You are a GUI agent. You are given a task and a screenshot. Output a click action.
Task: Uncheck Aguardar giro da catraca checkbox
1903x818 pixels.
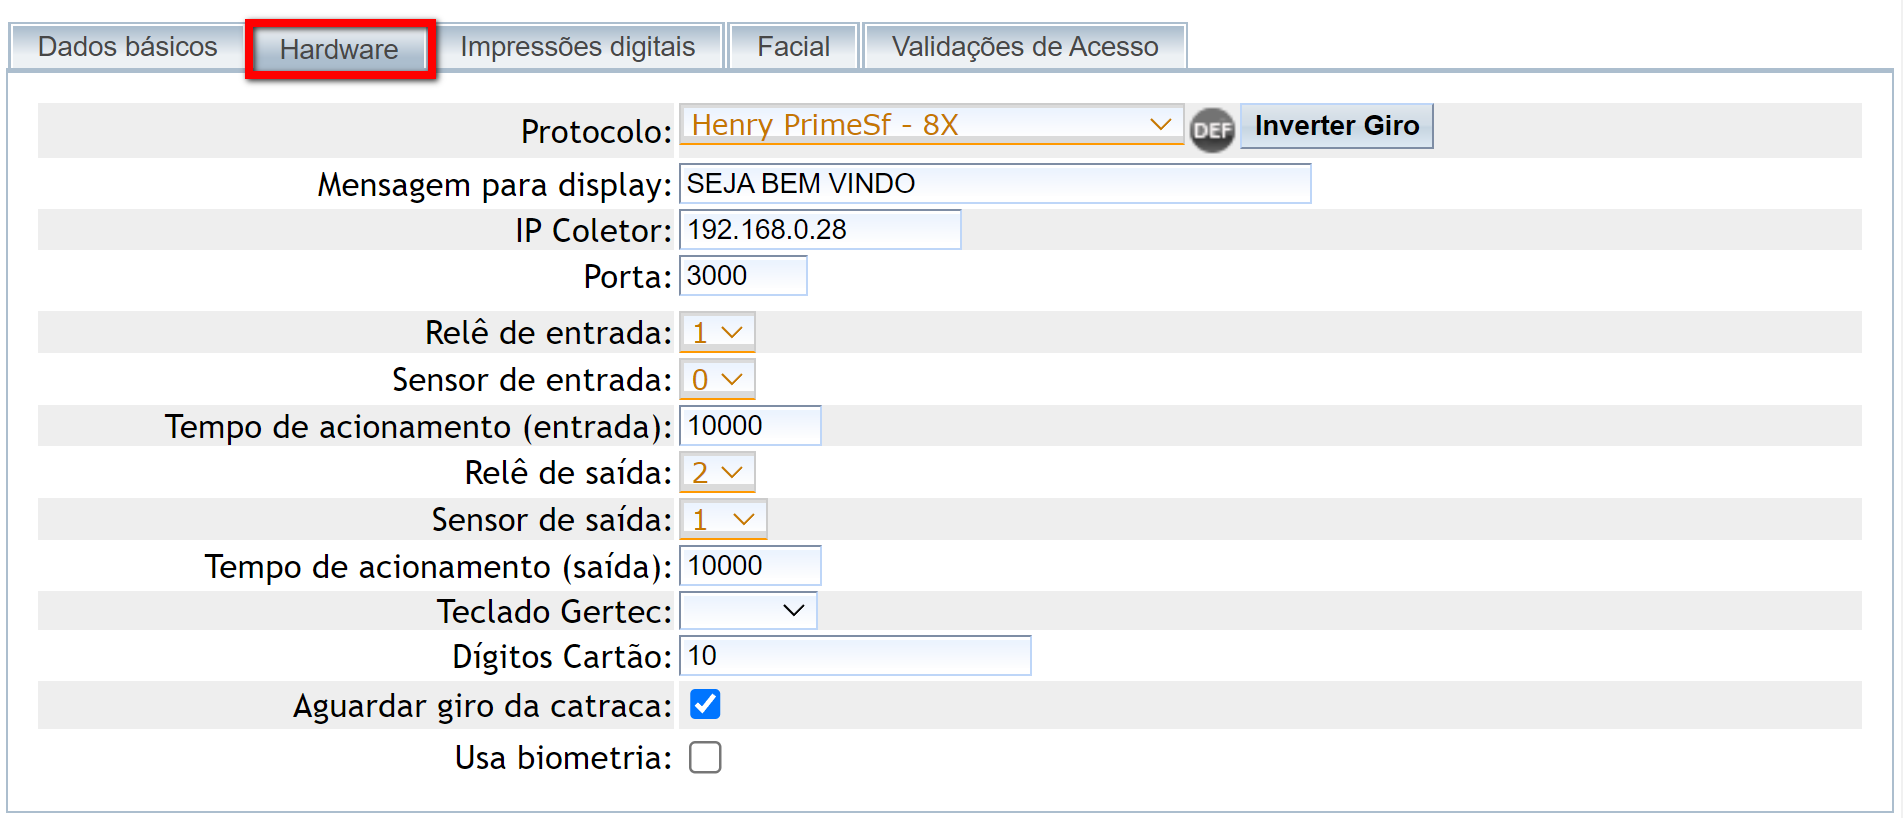(705, 704)
